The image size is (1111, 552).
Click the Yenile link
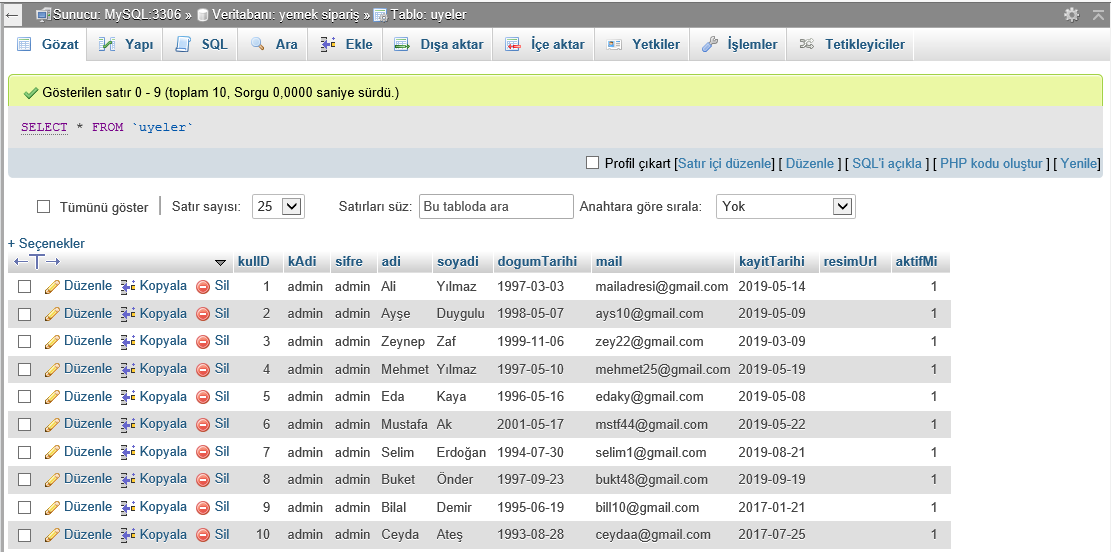click(1079, 163)
